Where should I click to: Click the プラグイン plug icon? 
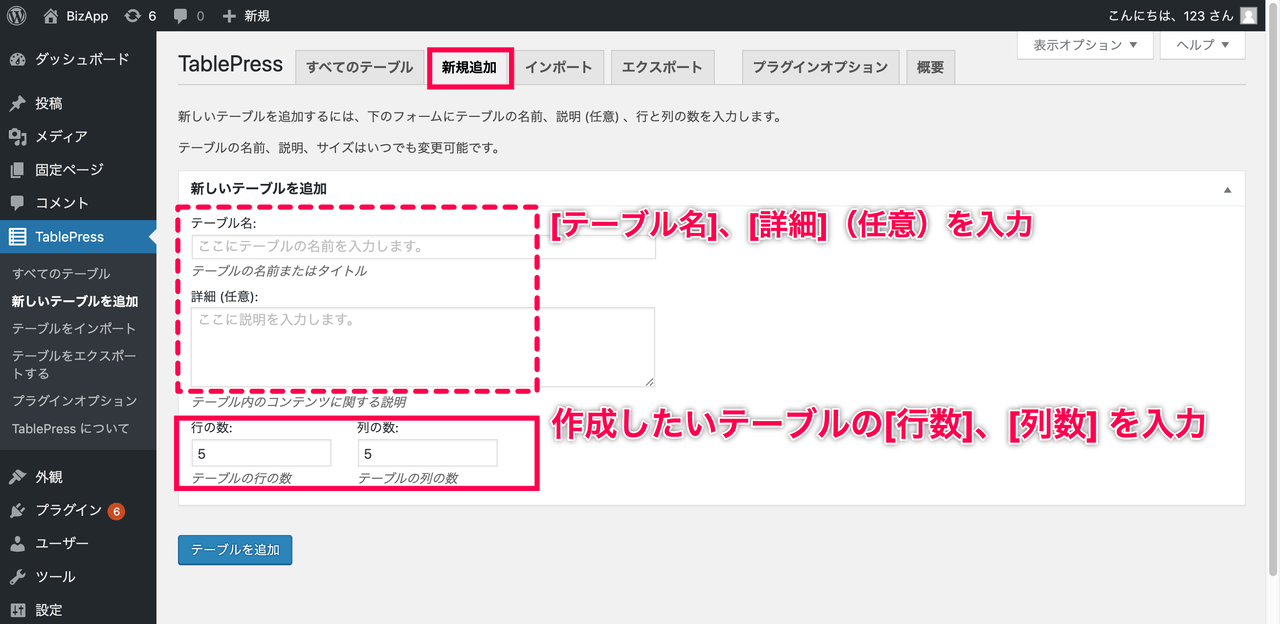17,510
